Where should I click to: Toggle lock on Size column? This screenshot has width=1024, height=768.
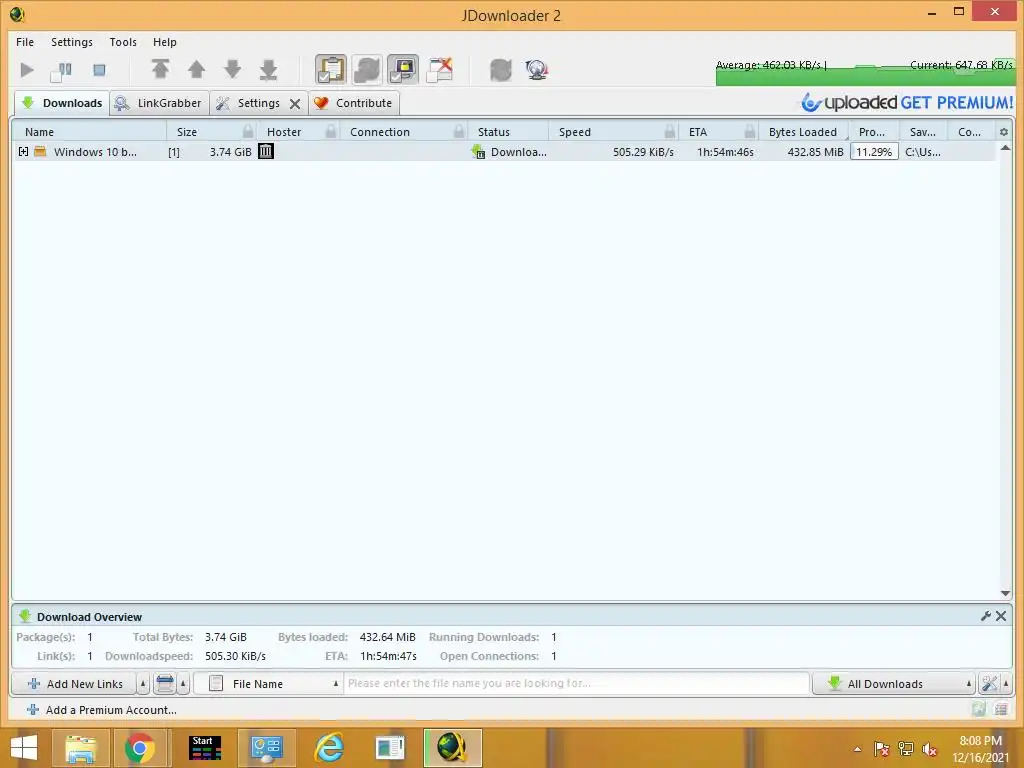(x=248, y=132)
